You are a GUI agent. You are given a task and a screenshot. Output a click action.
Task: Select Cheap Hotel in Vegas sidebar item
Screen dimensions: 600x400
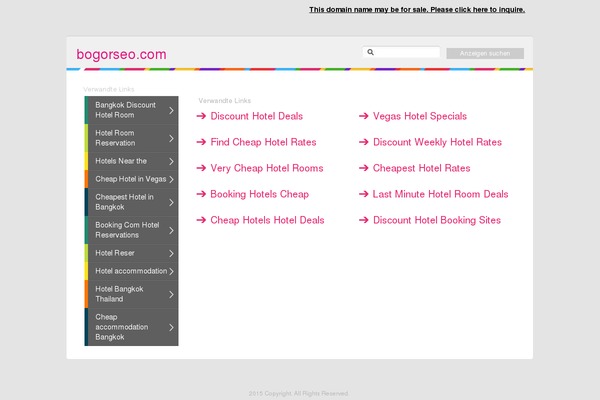point(131,179)
